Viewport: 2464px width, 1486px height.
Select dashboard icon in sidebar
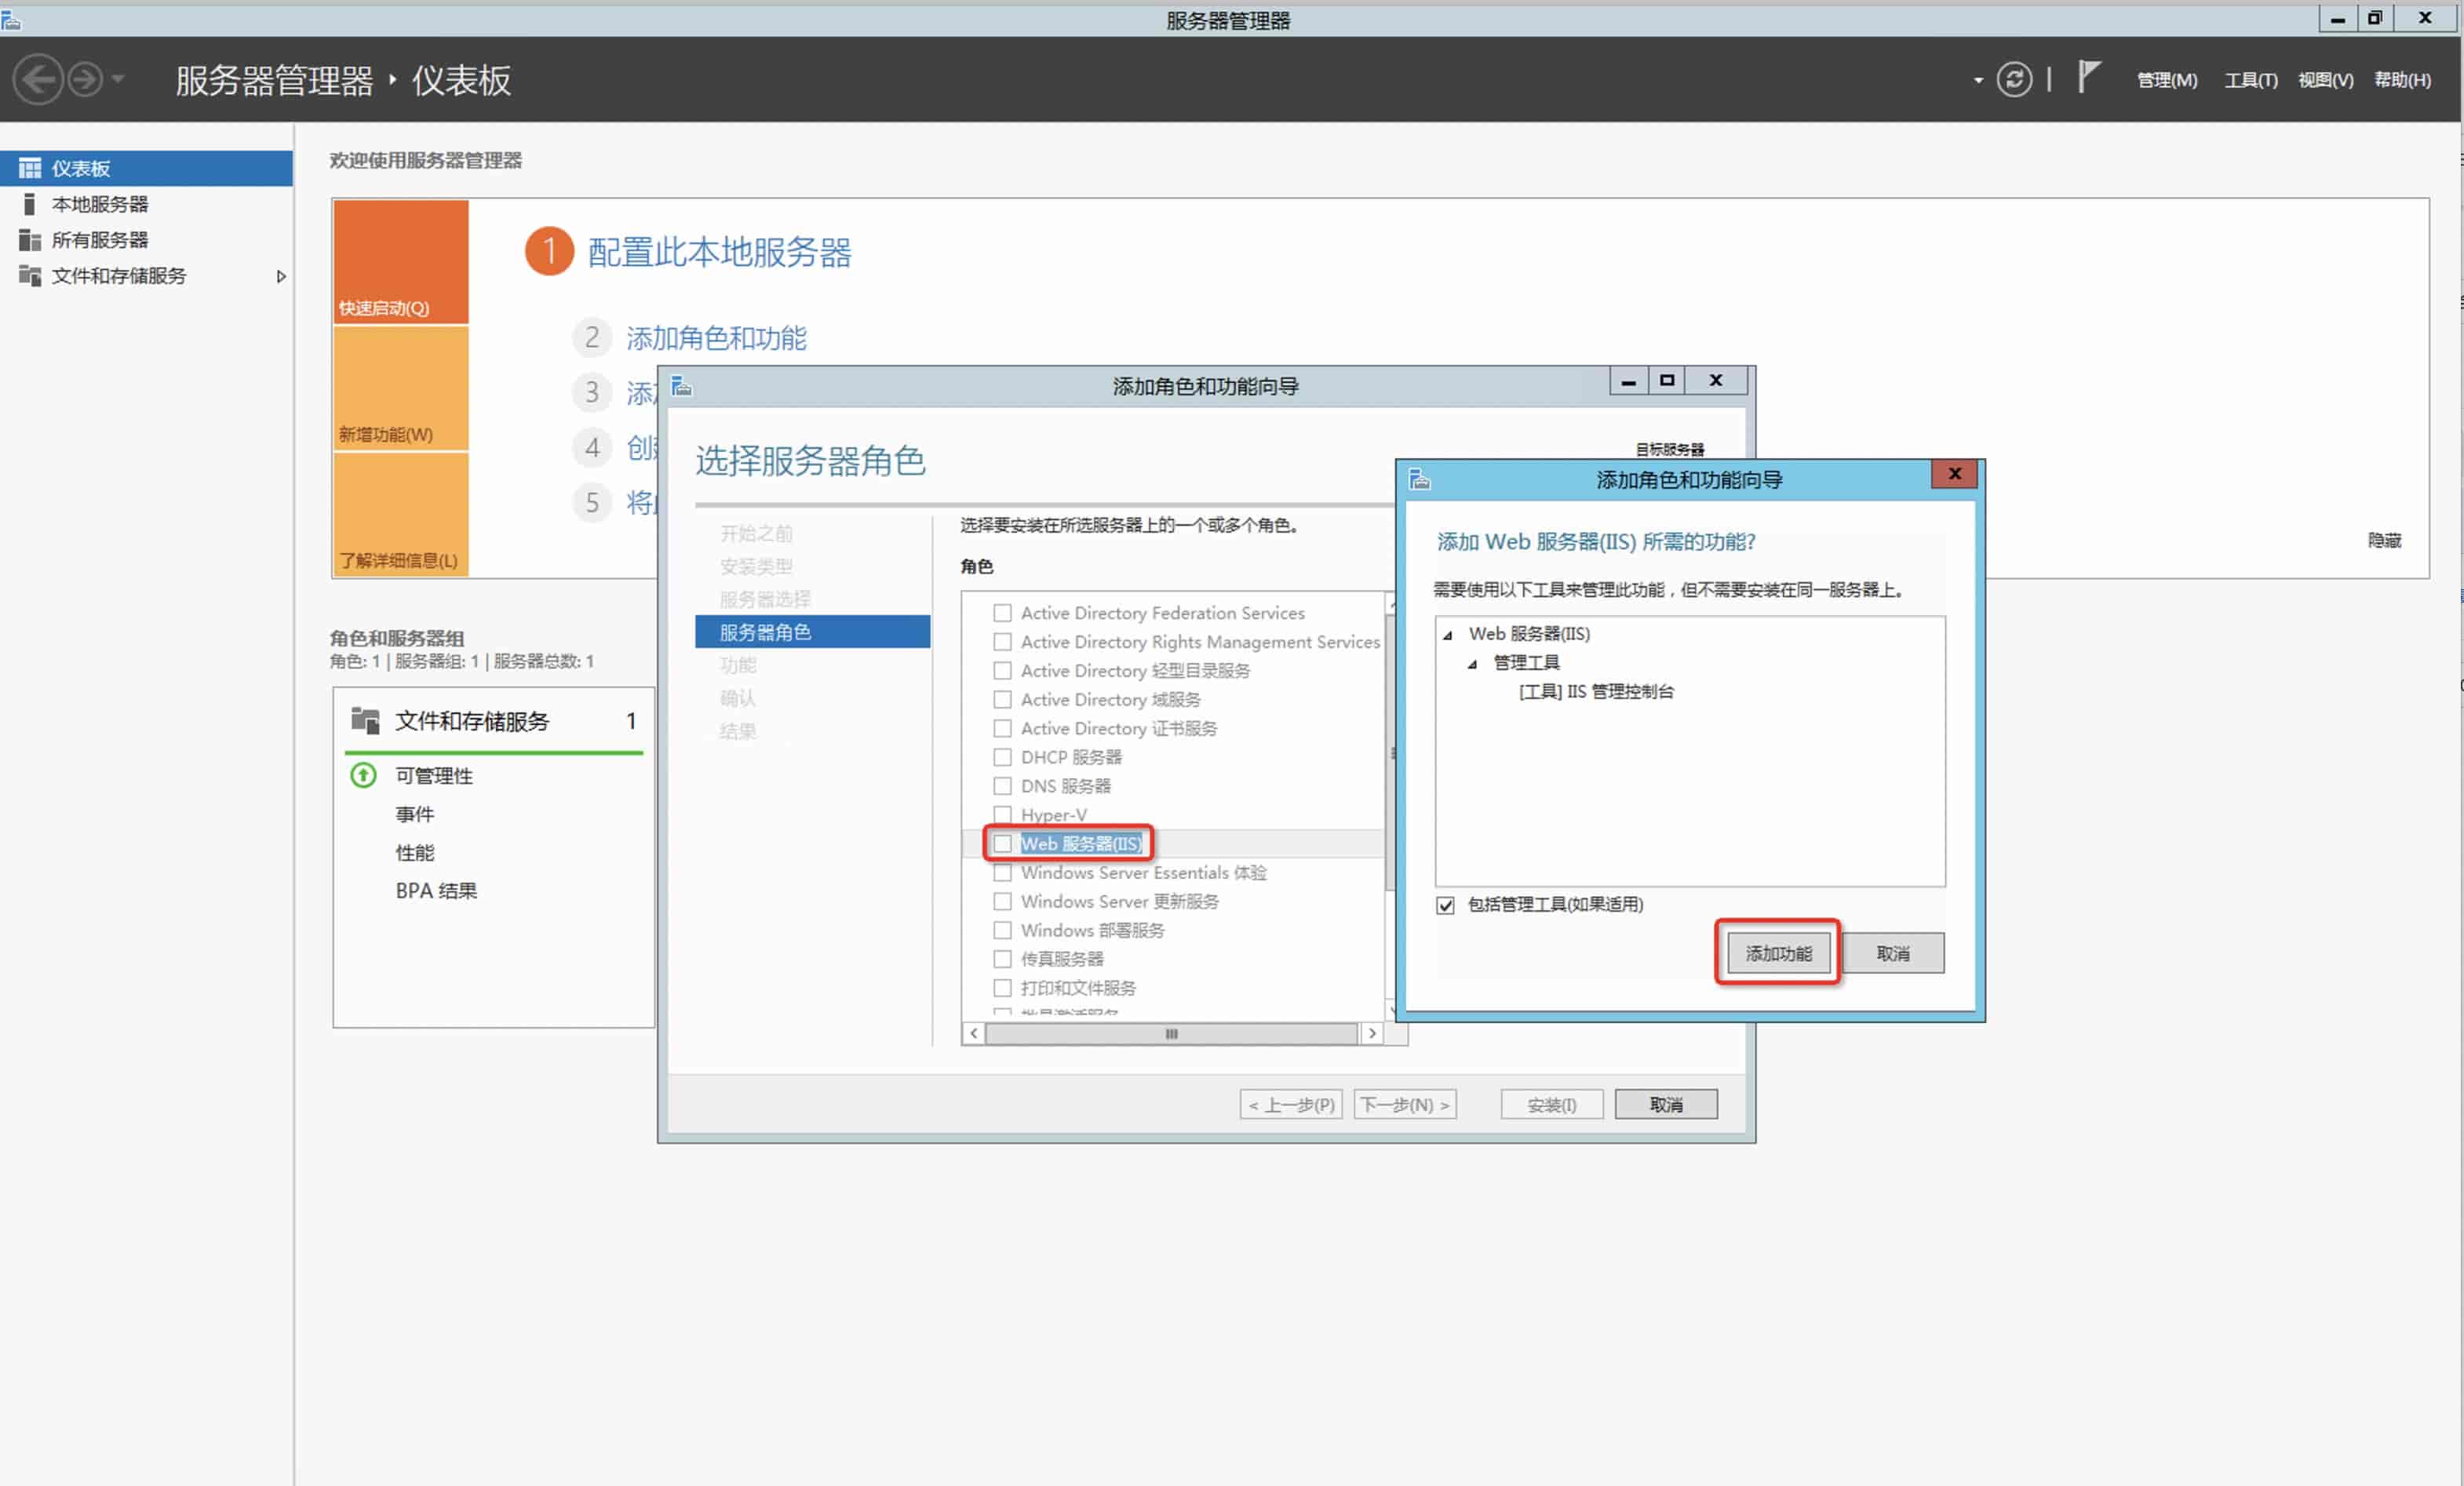click(x=30, y=168)
